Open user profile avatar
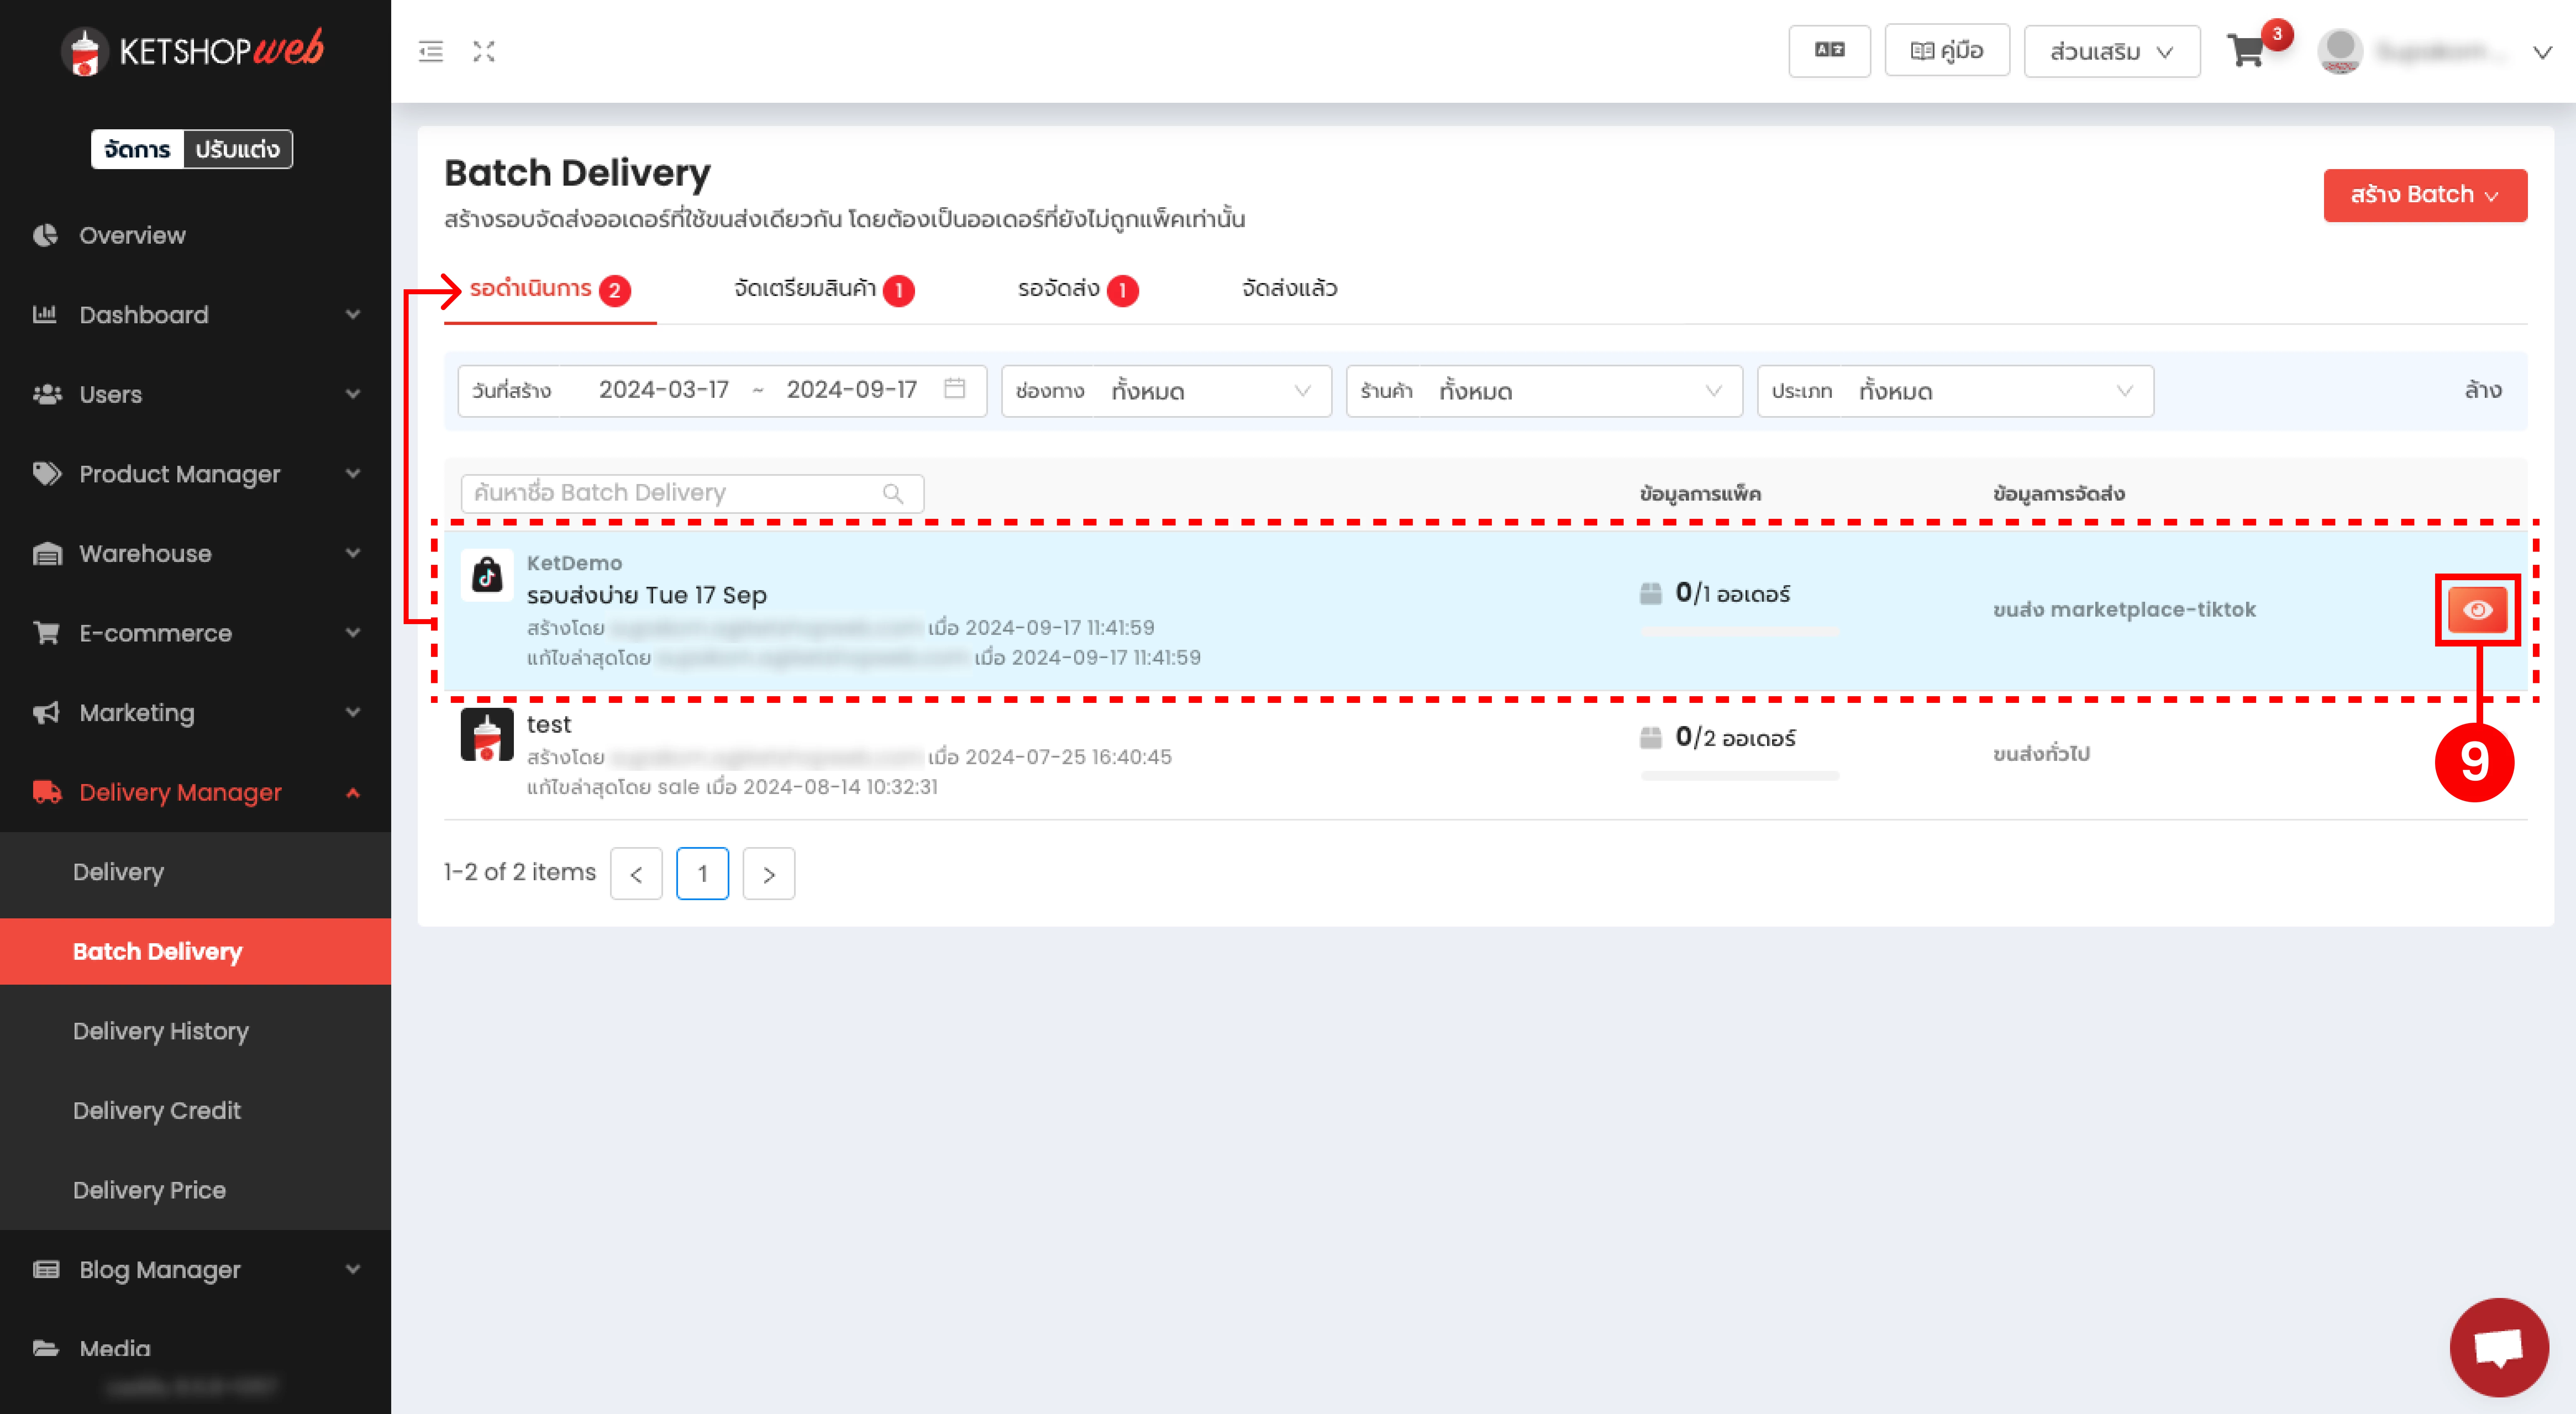Viewport: 2576px width, 1414px height. tap(2340, 51)
